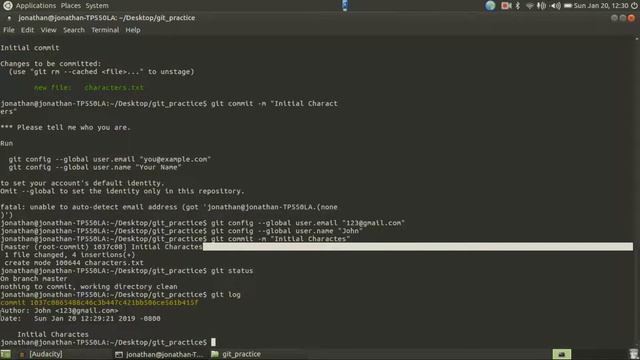The height and width of the screenshot is (360, 640).
Task: Open the Places menu
Action: coord(71,5)
